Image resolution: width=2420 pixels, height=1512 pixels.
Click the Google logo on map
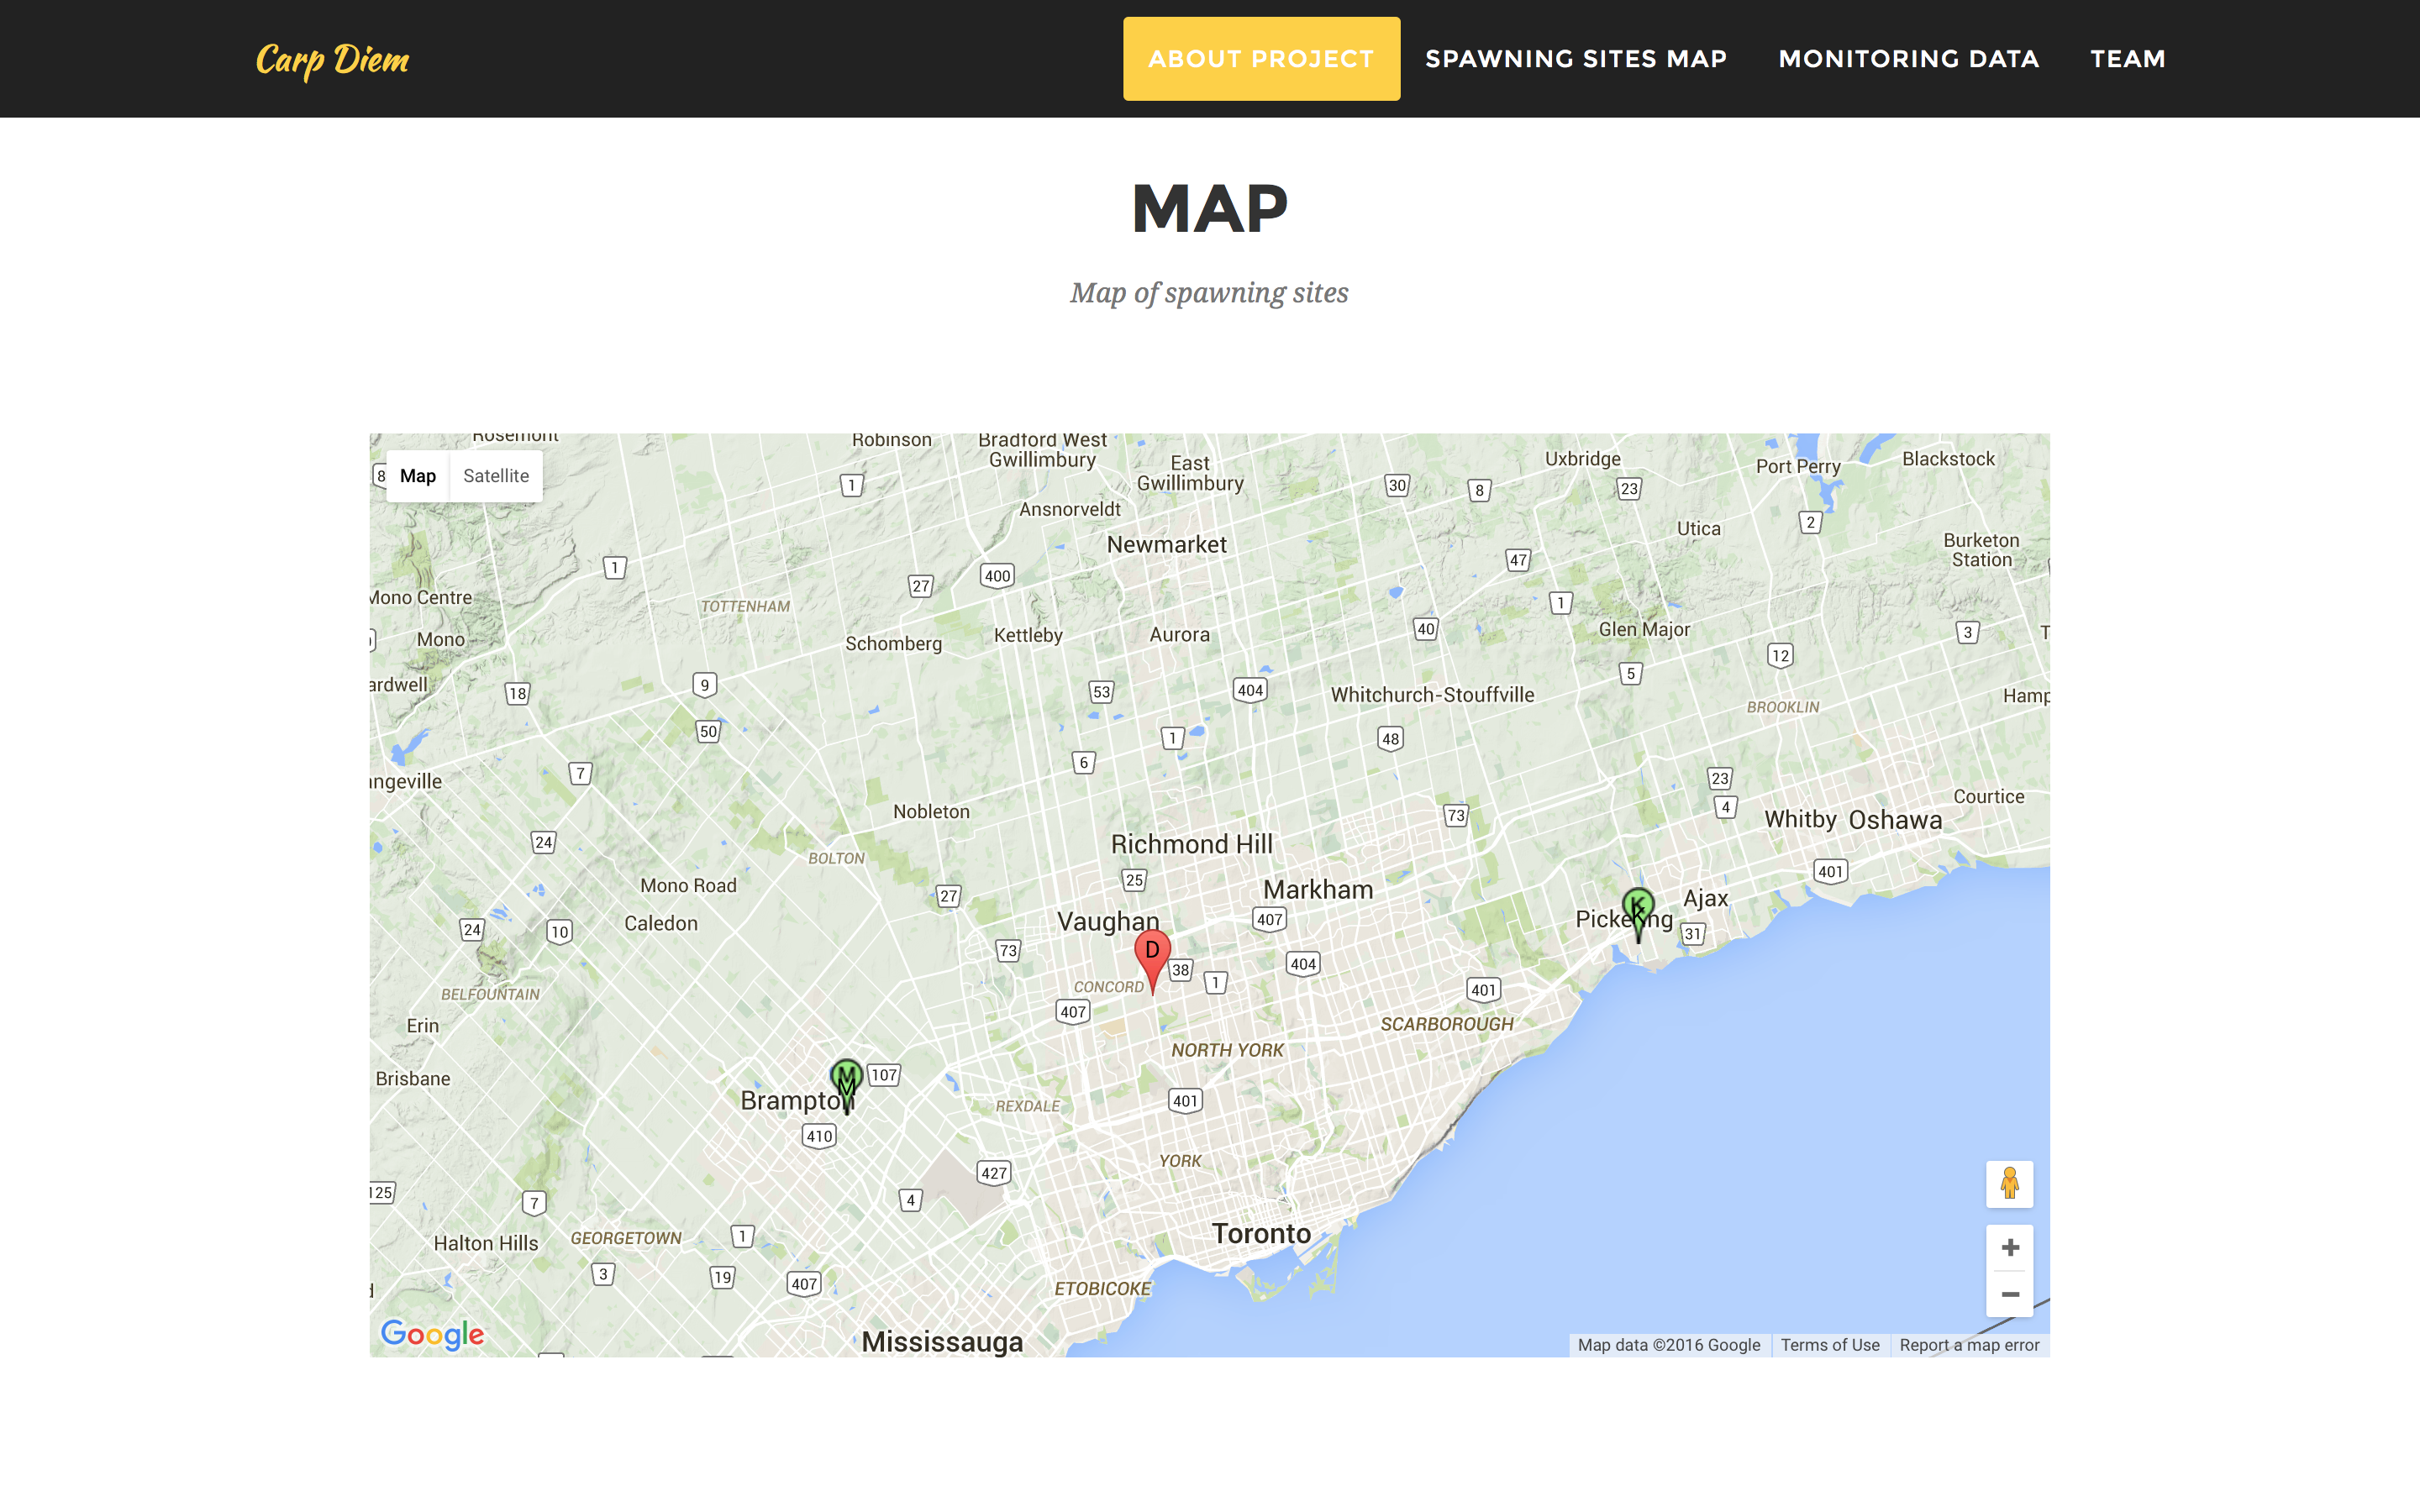tap(432, 1334)
